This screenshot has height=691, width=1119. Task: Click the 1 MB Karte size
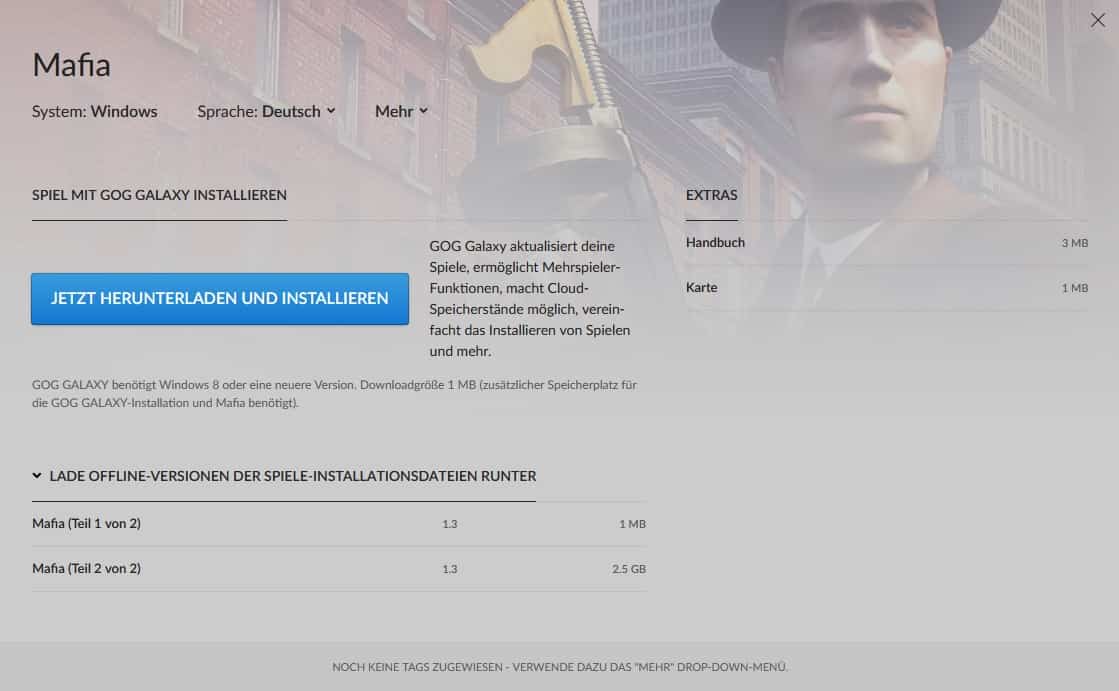1075,288
